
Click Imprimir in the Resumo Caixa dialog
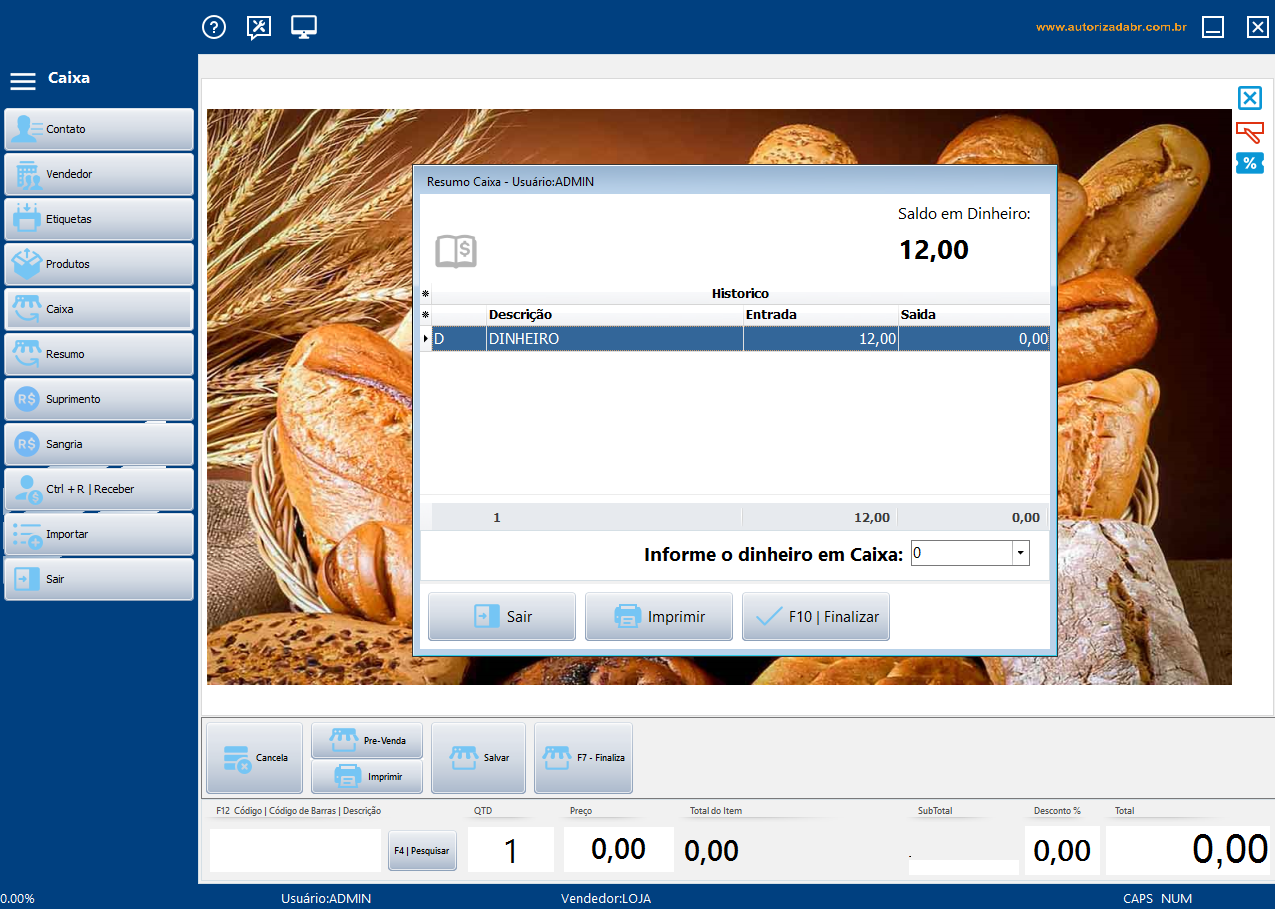point(658,616)
